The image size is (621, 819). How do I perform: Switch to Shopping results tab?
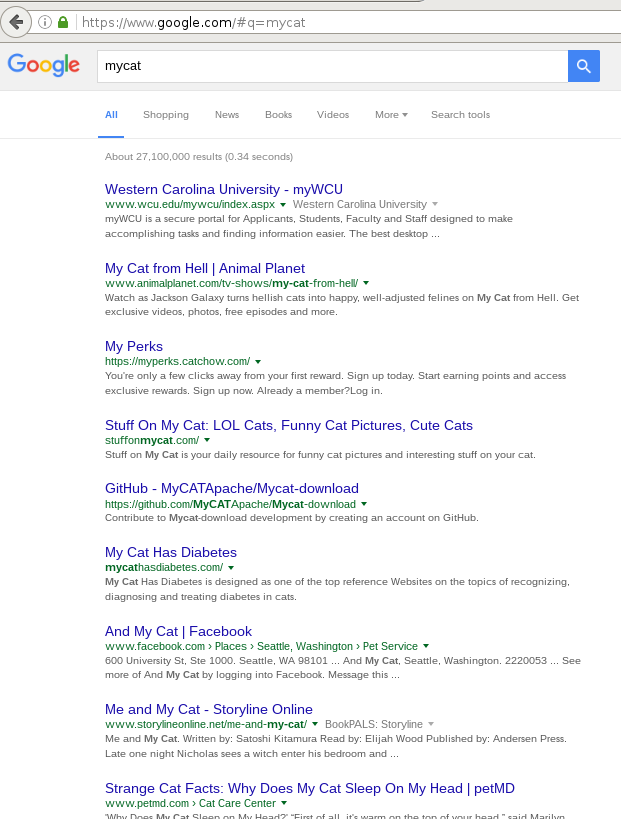[166, 115]
